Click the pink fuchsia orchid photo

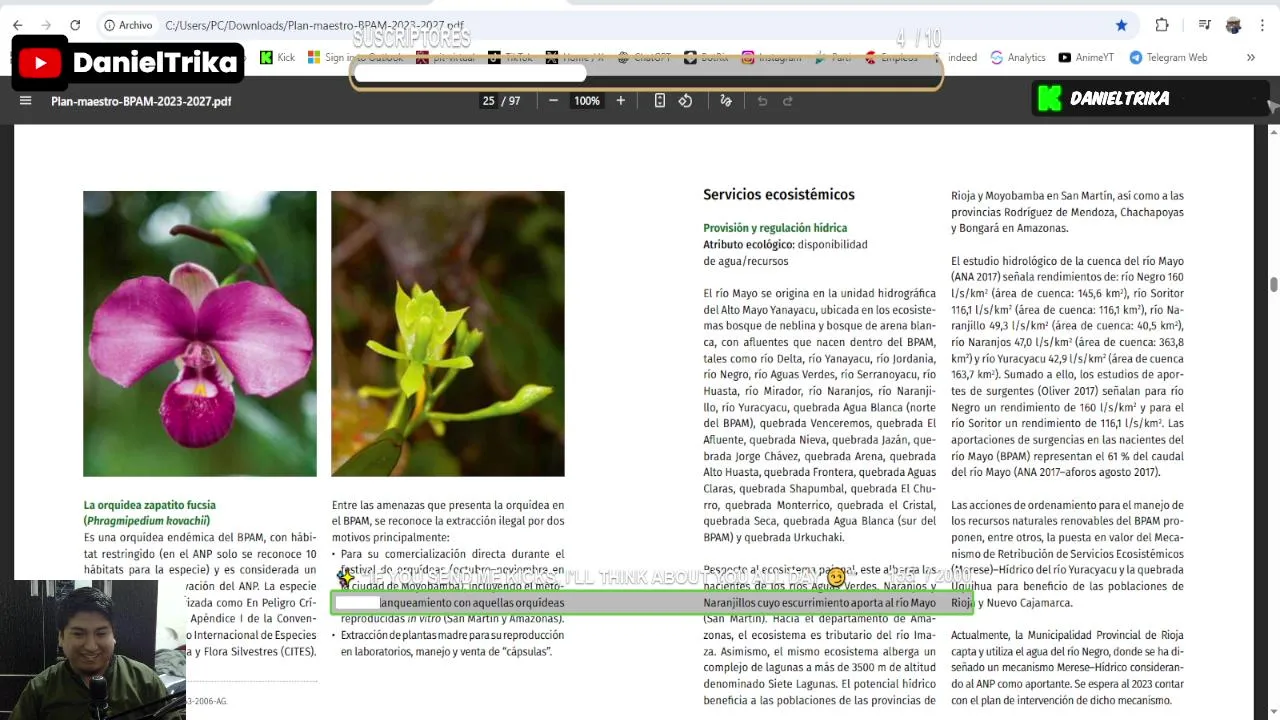tap(200, 333)
